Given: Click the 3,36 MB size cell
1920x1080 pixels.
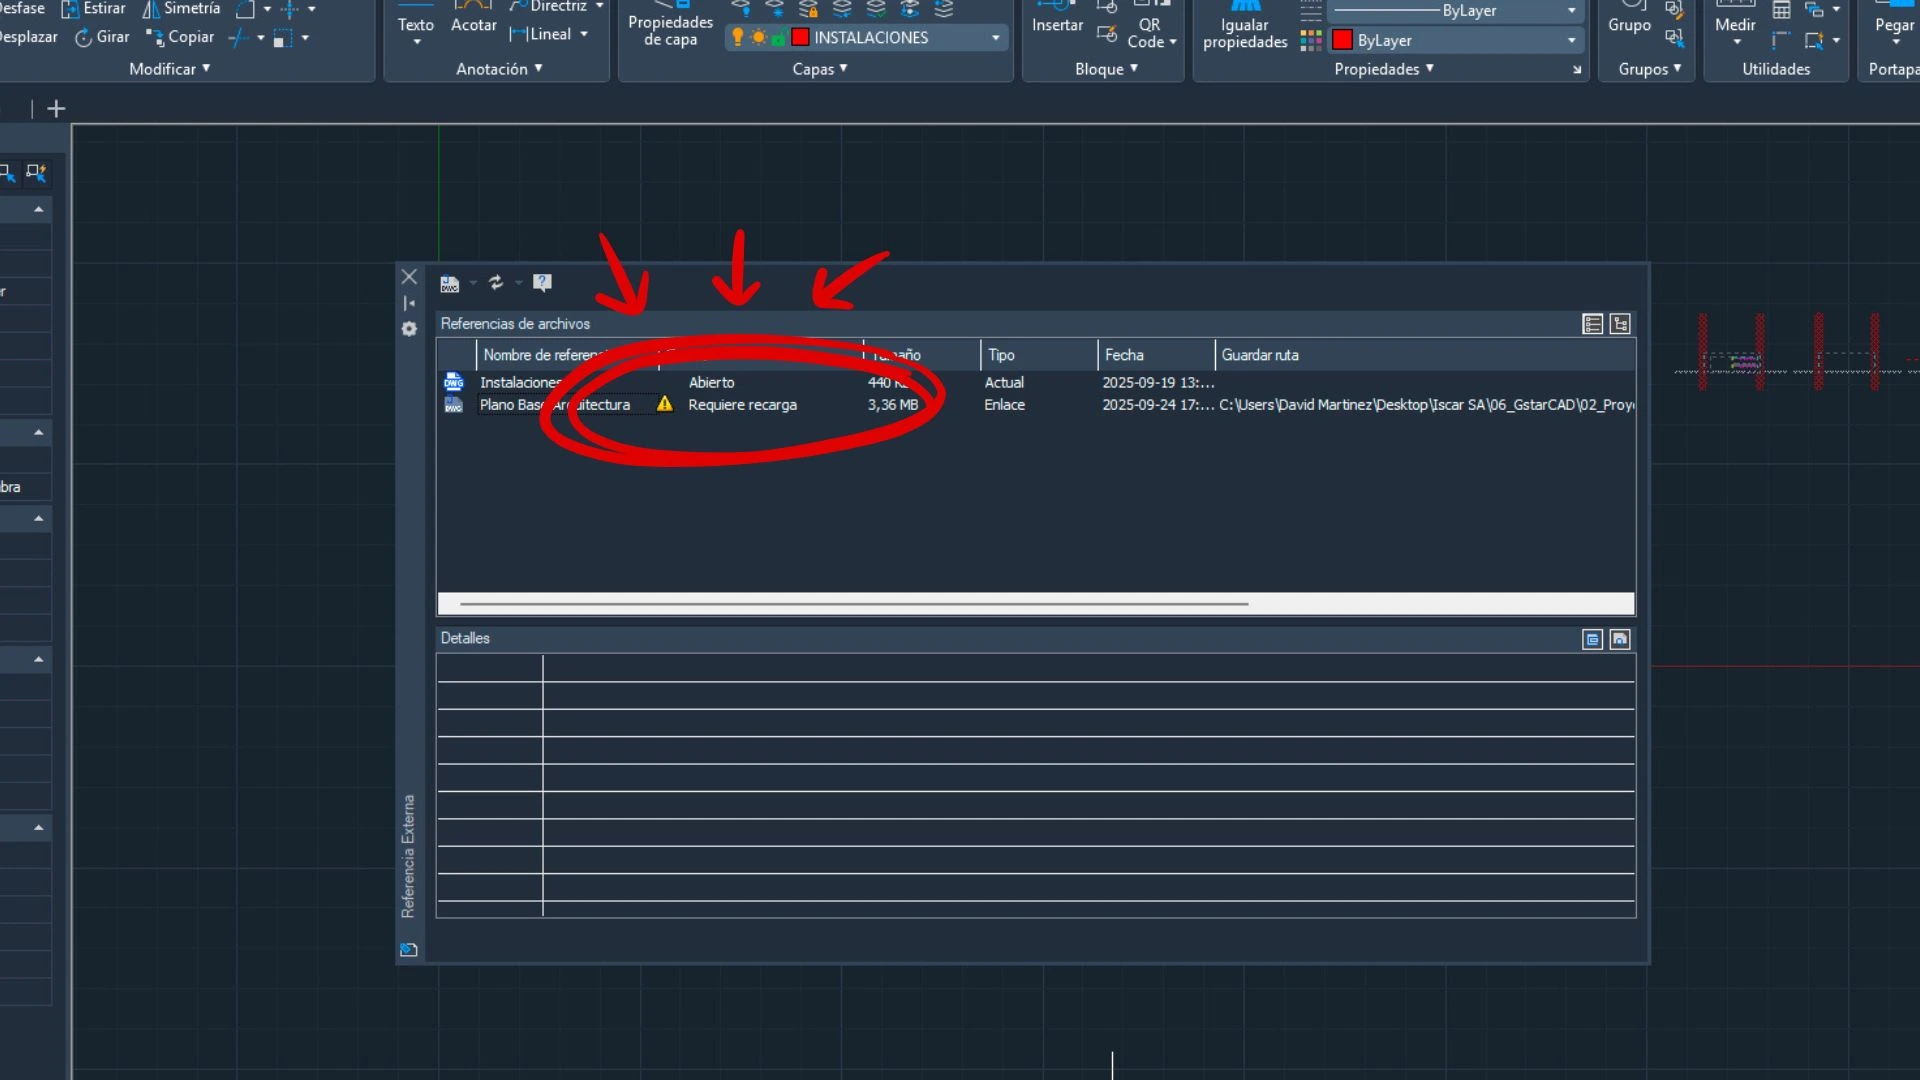Looking at the screenshot, I should click(892, 405).
